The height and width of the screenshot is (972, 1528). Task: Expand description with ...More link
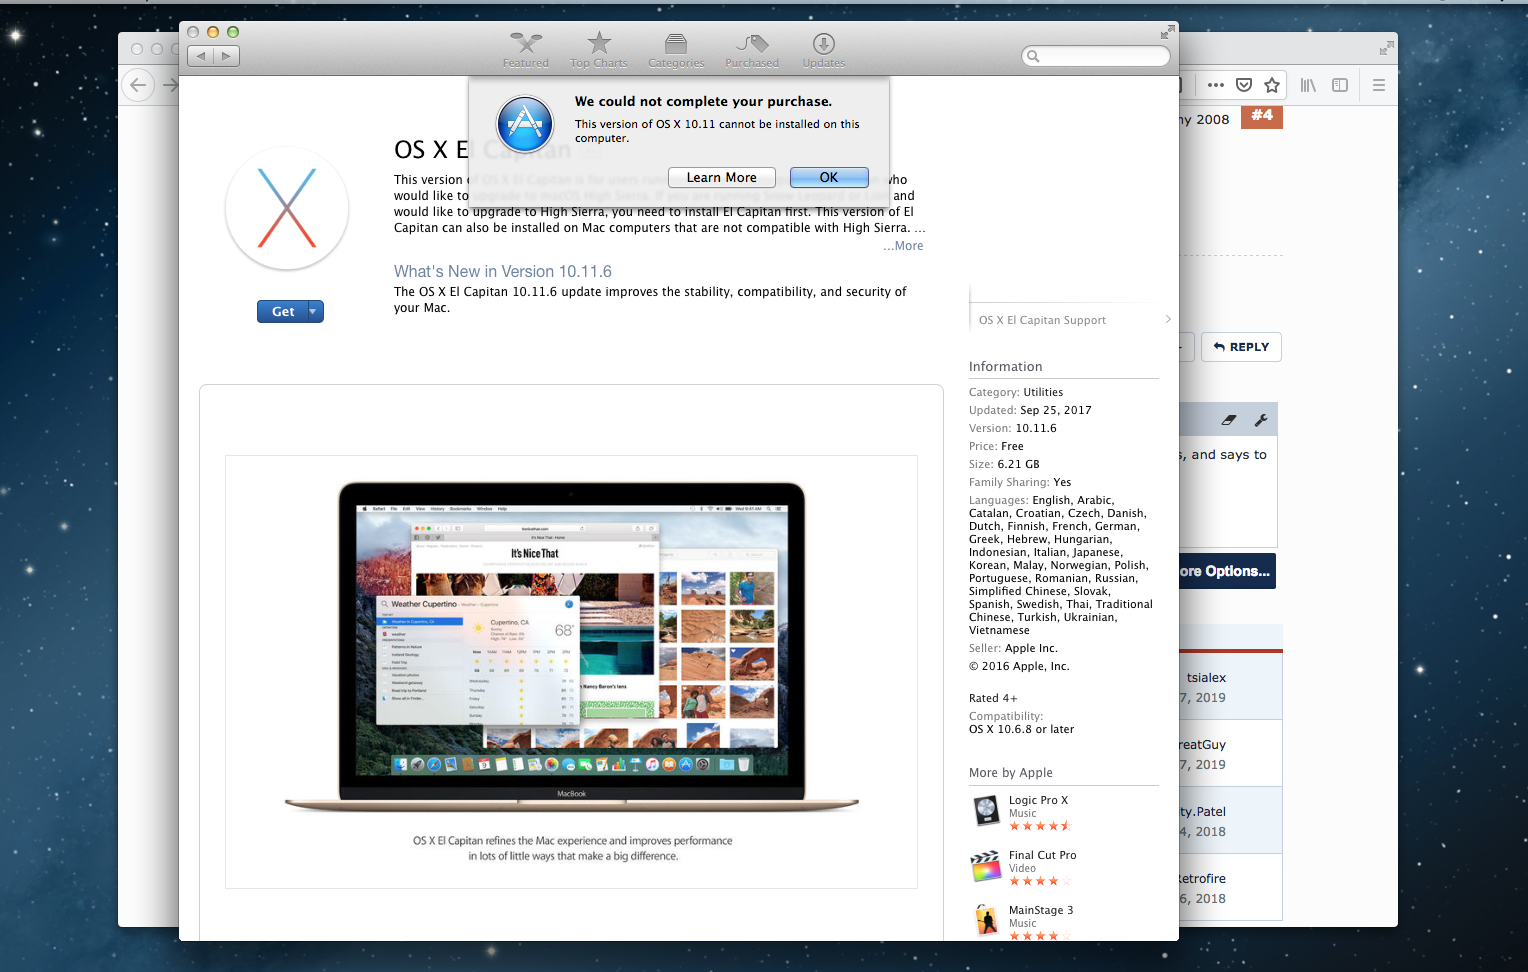(x=903, y=246)
